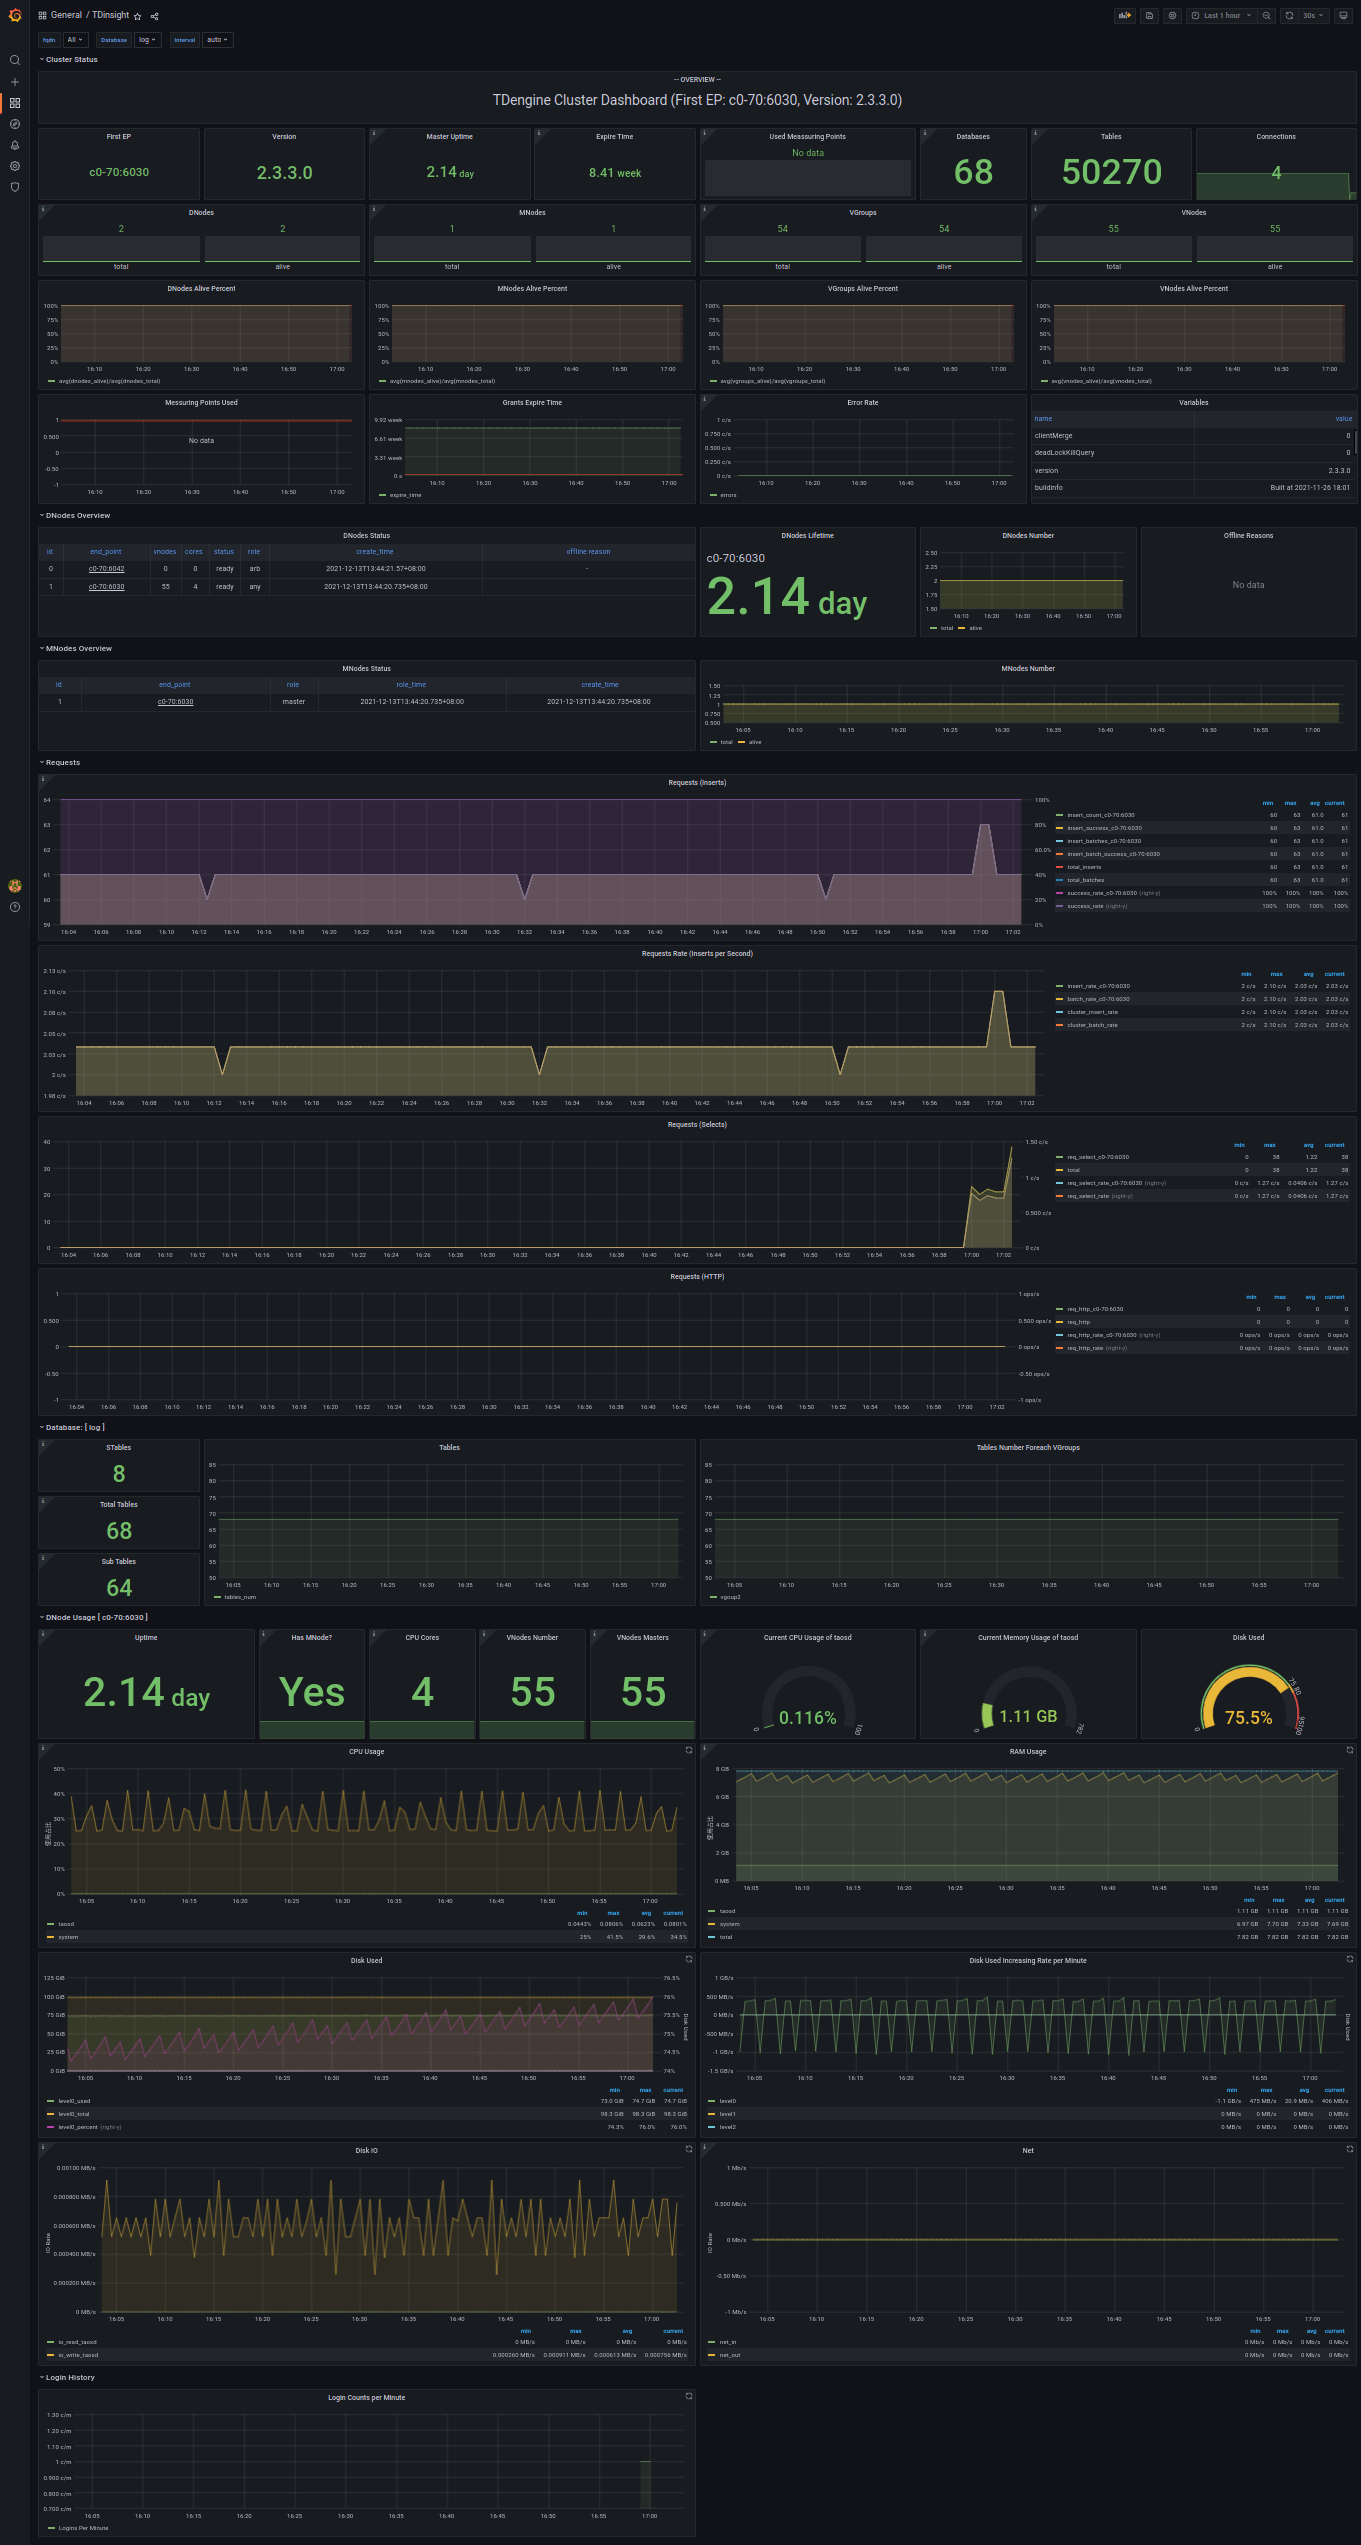Toggle the net_in series in Net legend
The height and width of the screenshot is (2545, 1361).
(x=727, y=2342)
